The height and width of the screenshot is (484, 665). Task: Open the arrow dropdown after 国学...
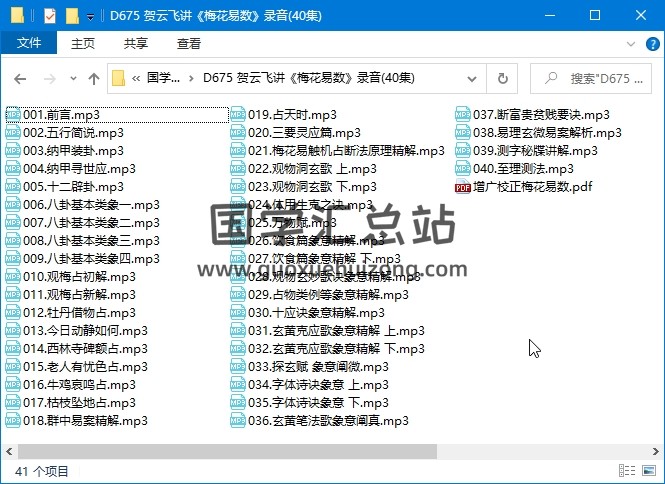[192, 78]
